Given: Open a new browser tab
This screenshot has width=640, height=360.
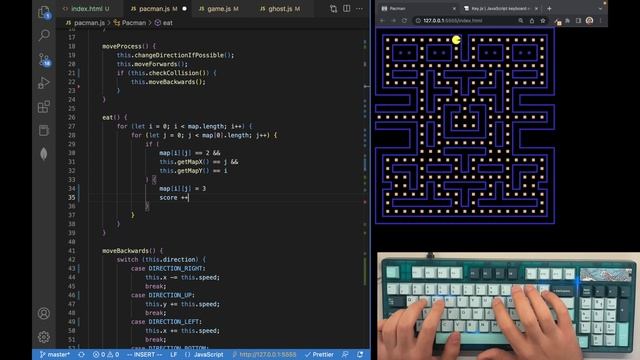Looking at the screenshot, I should (x=549, y=9).
